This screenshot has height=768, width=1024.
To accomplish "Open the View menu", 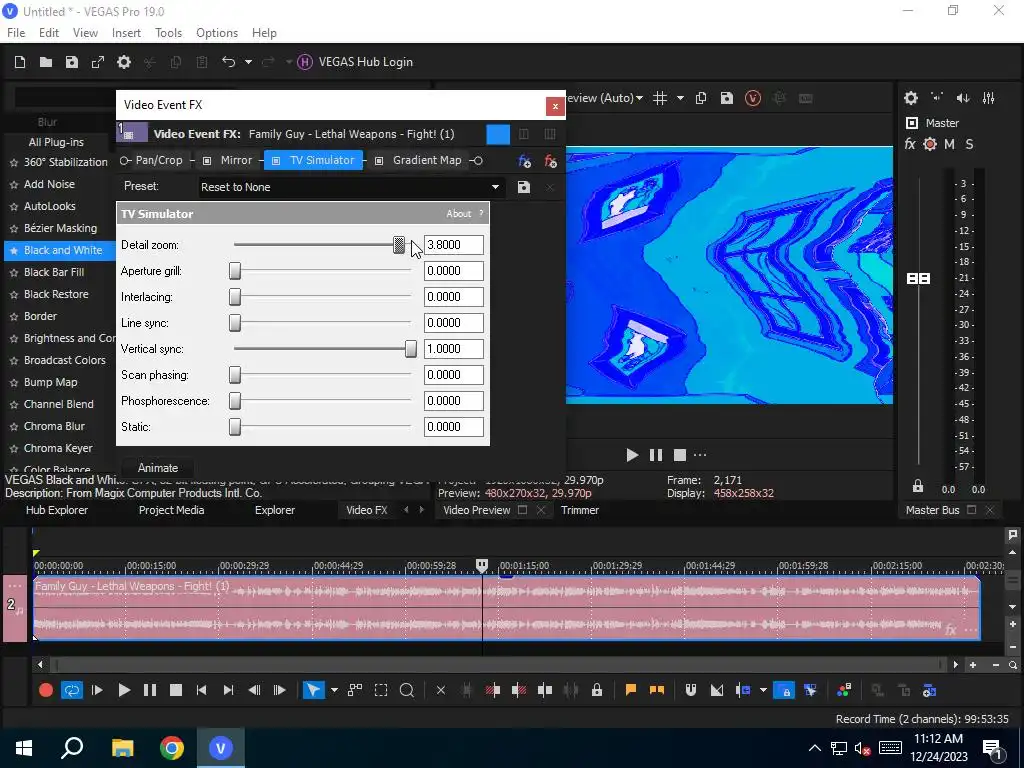I will point(85,33).
